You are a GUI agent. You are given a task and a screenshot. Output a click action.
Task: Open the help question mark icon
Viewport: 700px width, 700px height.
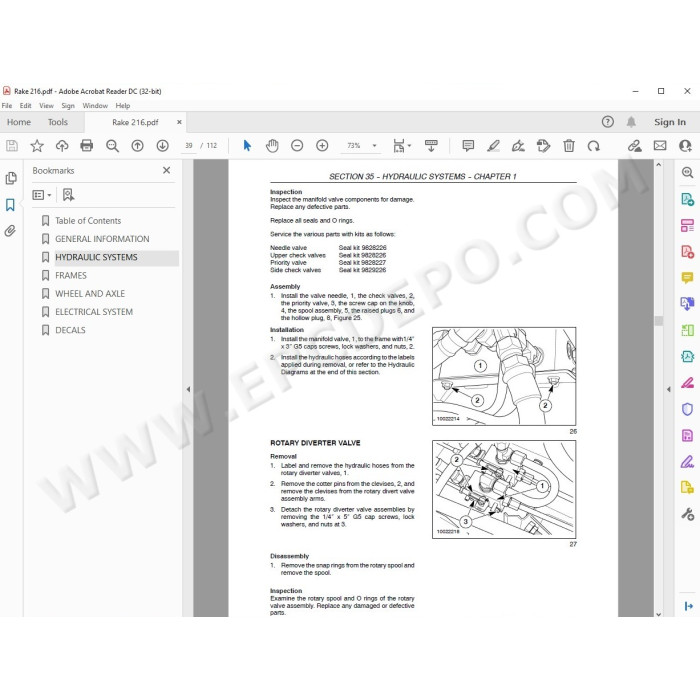(x=608, y=122)
